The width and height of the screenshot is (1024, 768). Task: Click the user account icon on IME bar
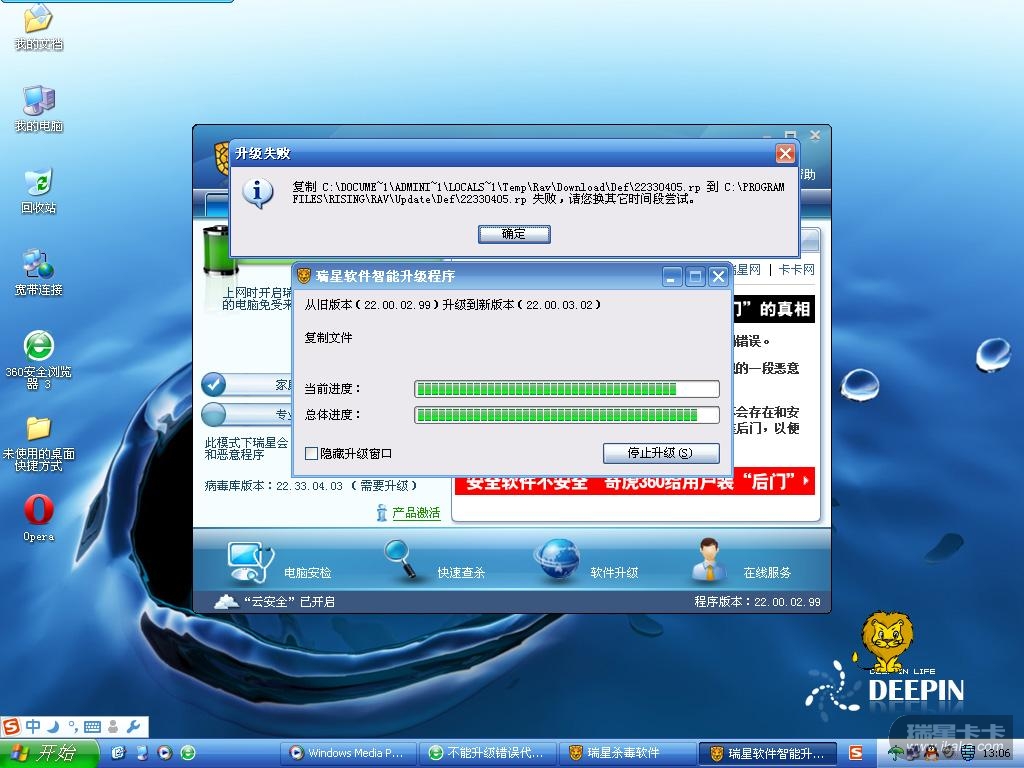(x=113, y=727)
